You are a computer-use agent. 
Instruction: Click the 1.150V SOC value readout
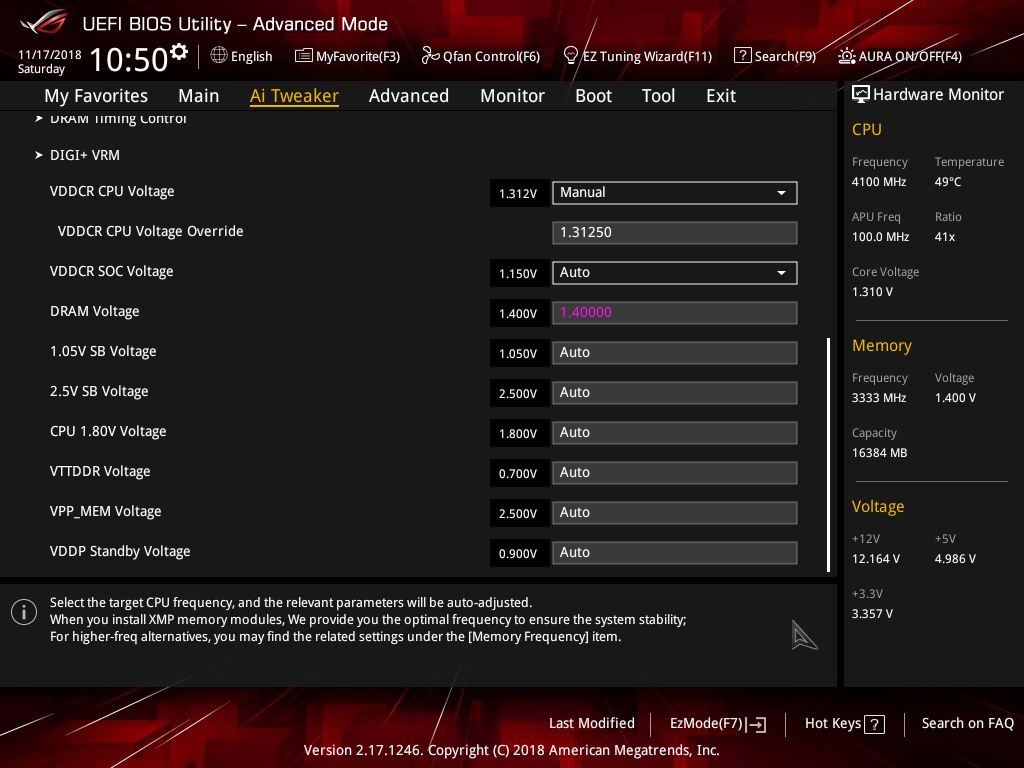click(x=519, y=274)
